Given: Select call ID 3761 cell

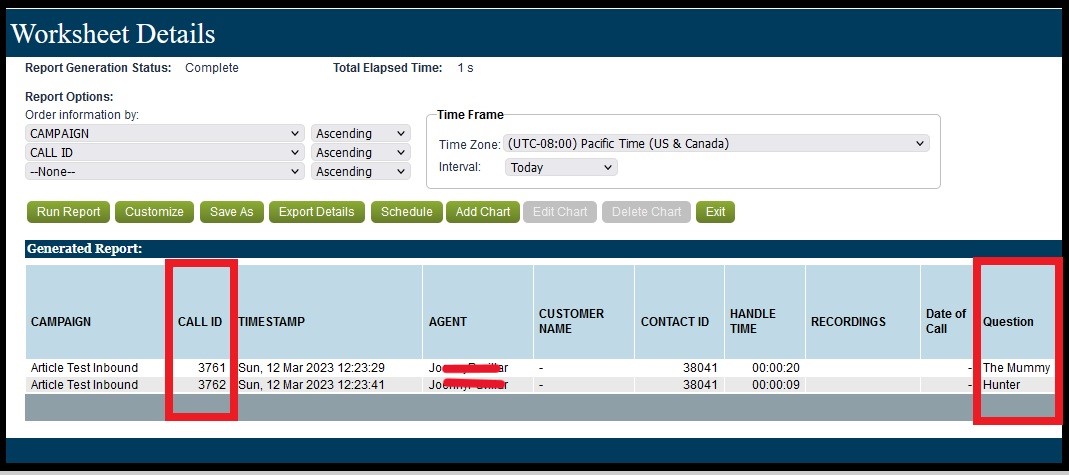Looking at the screenshot, I should point(211,368).
